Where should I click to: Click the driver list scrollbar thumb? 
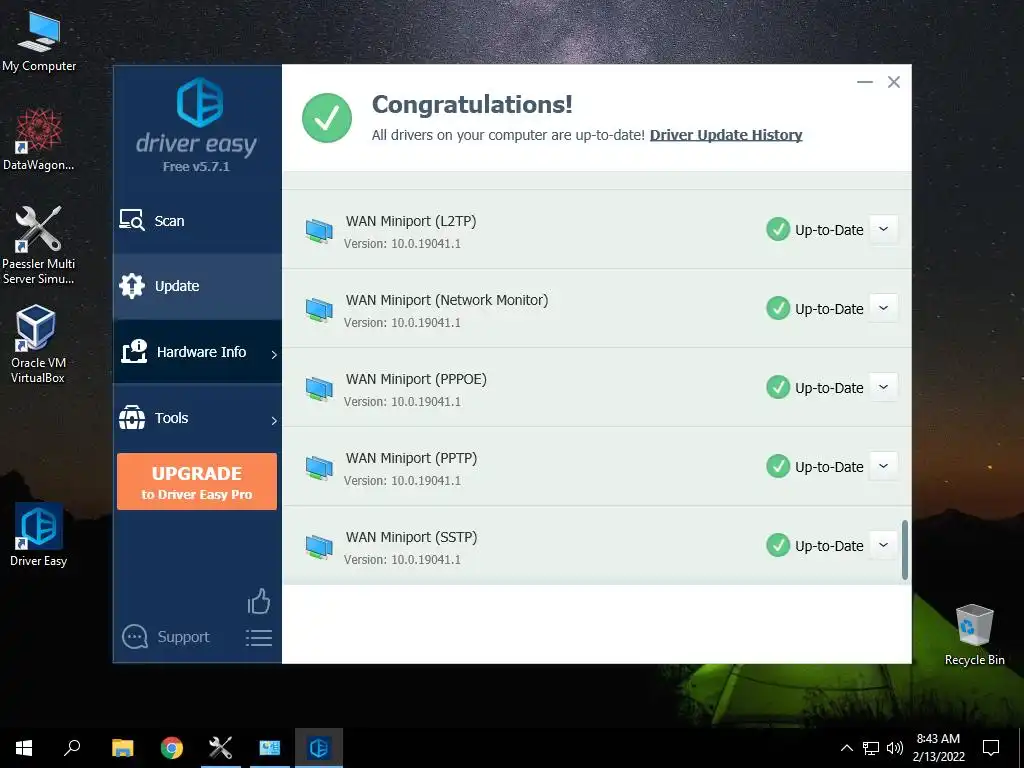[x=904, y=549]
